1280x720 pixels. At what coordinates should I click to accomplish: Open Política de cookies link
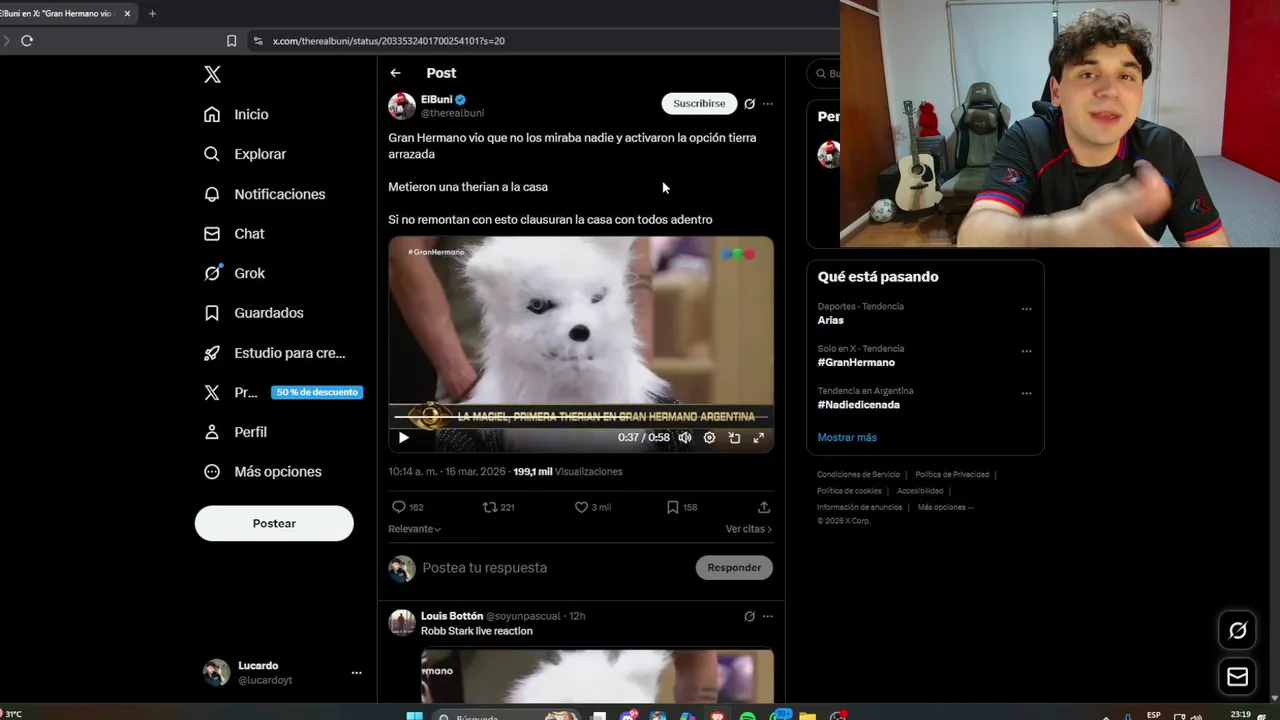point(849,491)
